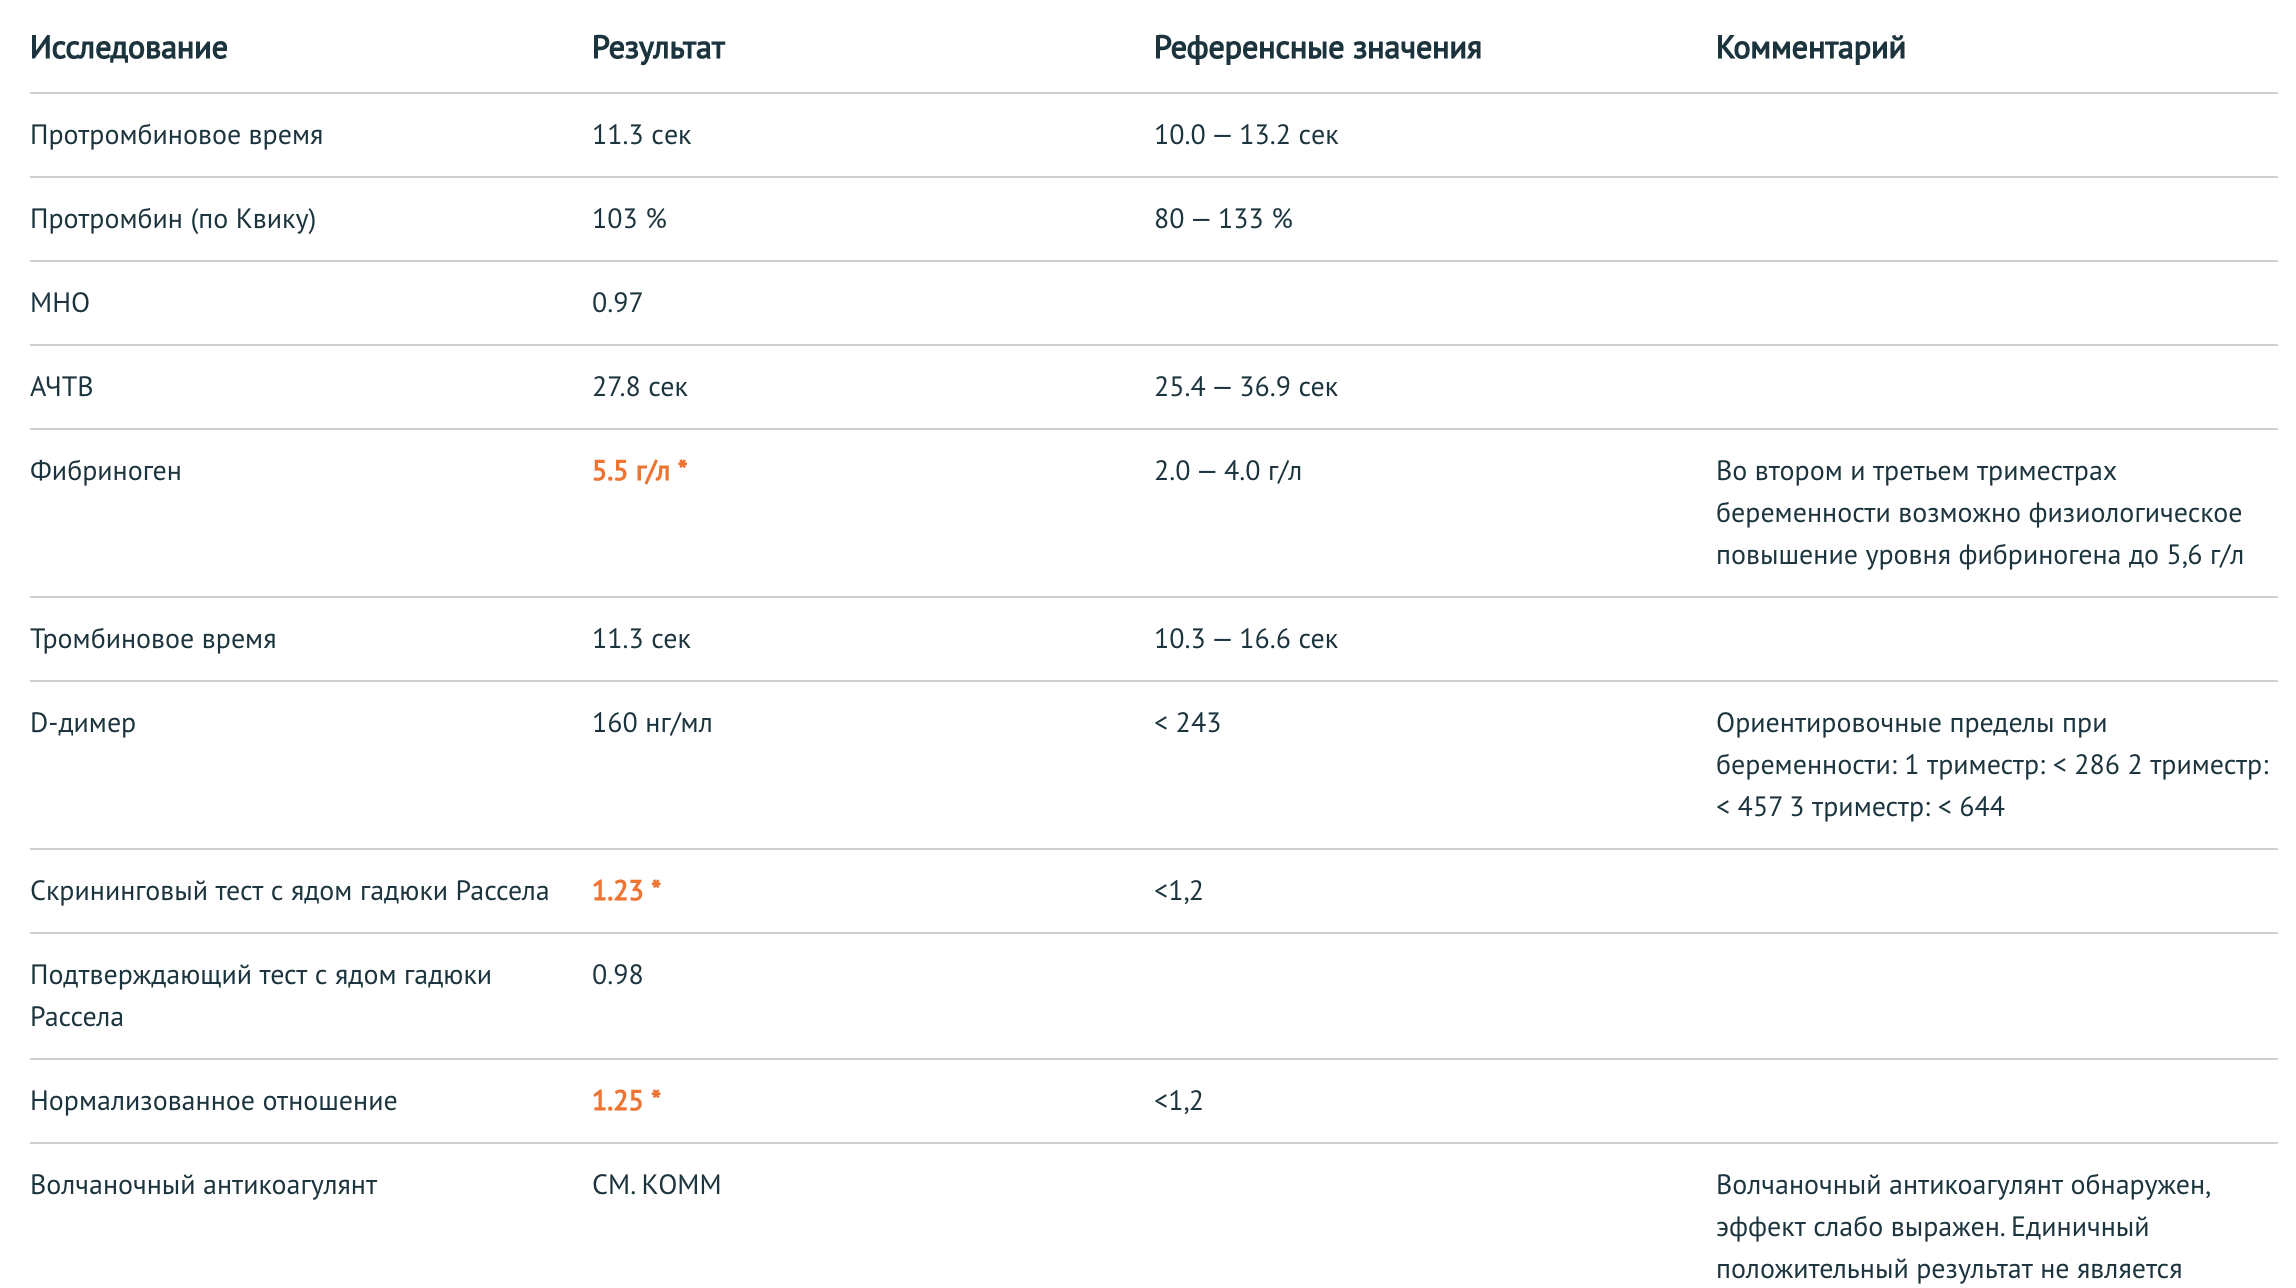Click the lupus anticoagulant detected comment
The width and height of the screenshot is (2296, 1288).
pos(1964,1227)
